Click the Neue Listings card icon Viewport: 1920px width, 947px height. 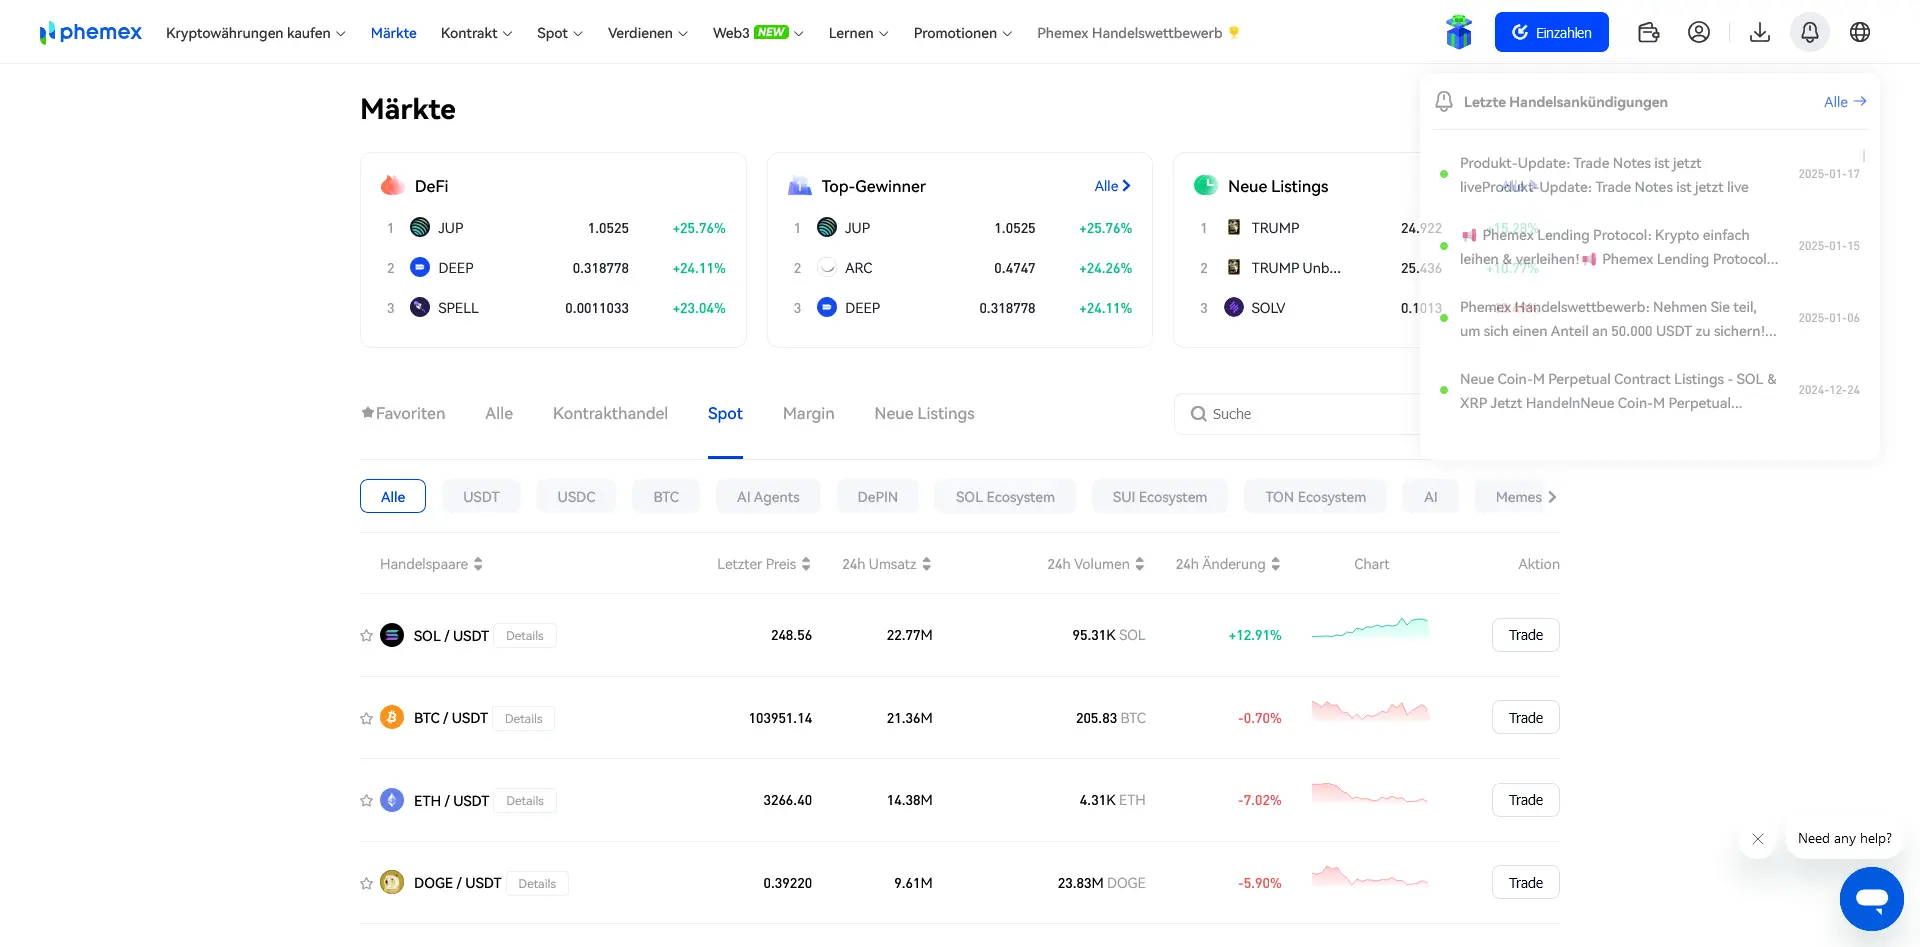pyautogui.click(x=1205, y=186)
